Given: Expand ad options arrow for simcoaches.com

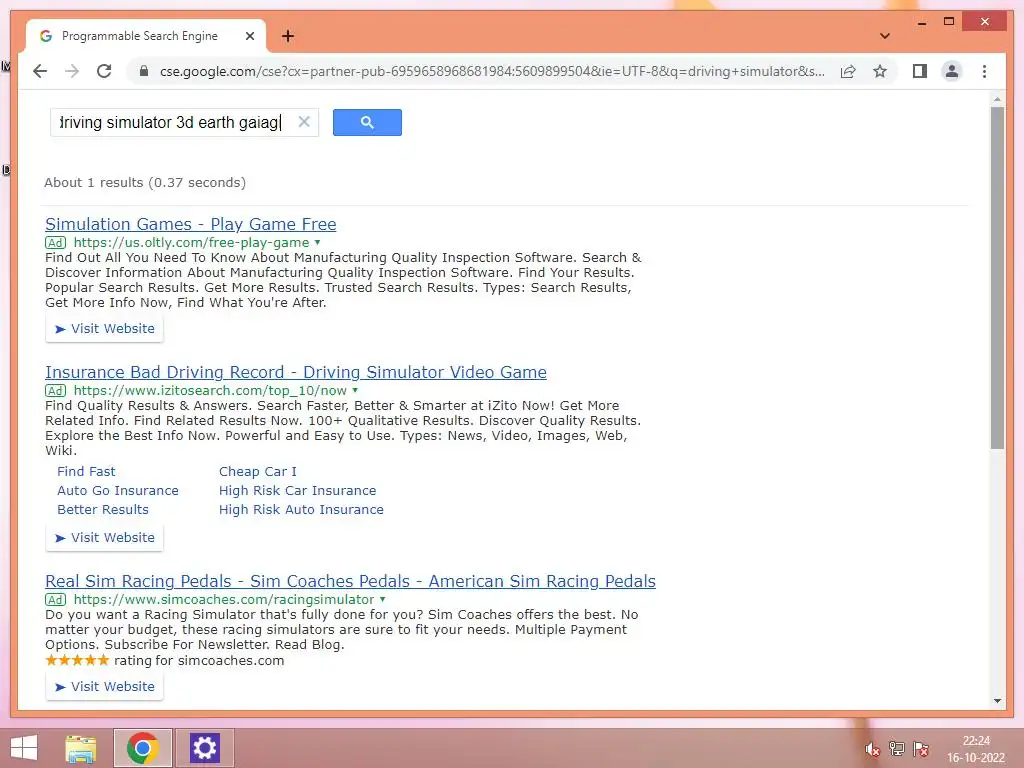Looking at the screenshot, I should 383,600.
